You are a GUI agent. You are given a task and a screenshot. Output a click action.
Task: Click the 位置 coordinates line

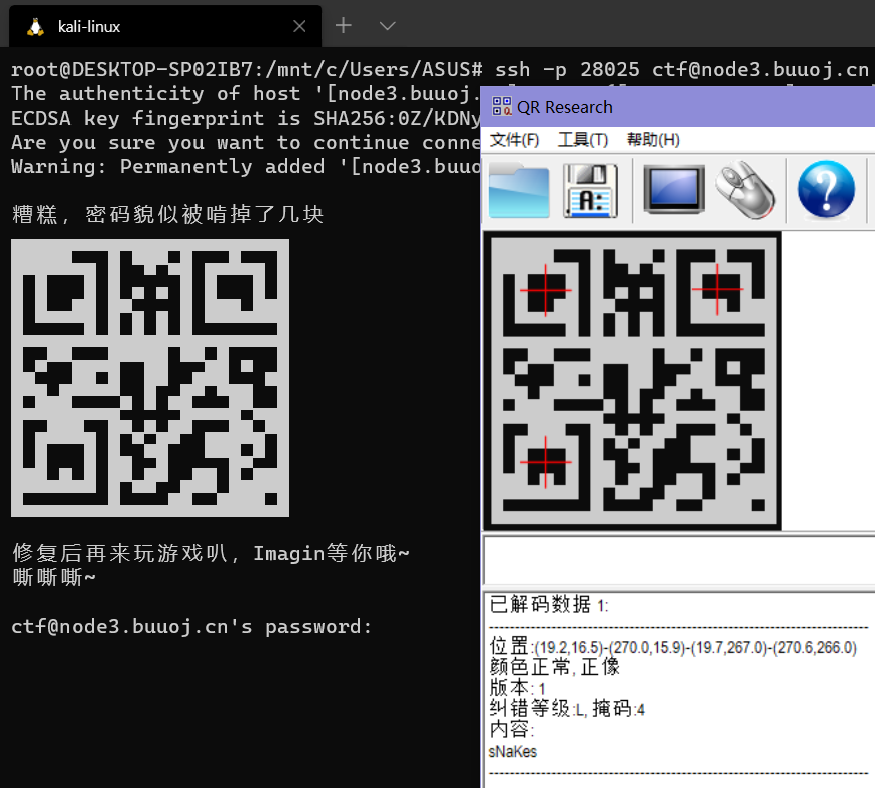tap(673, 647)
